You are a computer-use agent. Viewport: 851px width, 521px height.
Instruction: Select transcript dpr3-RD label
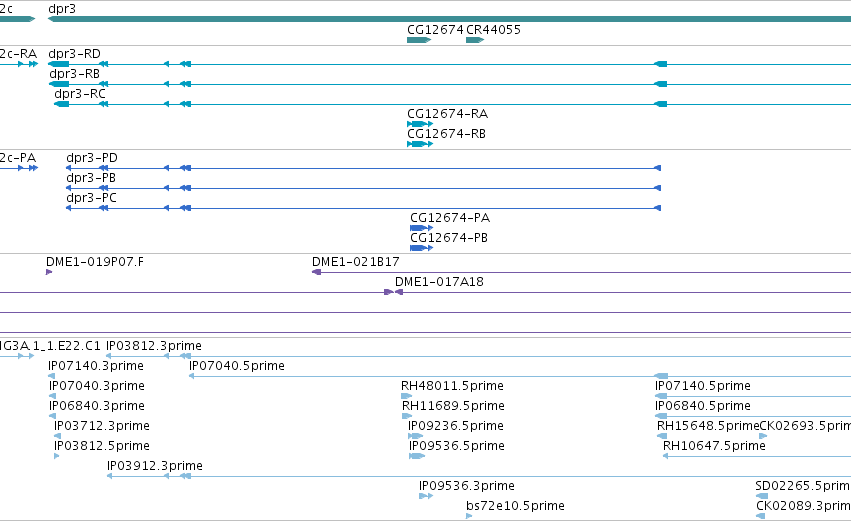coord(74,54)
